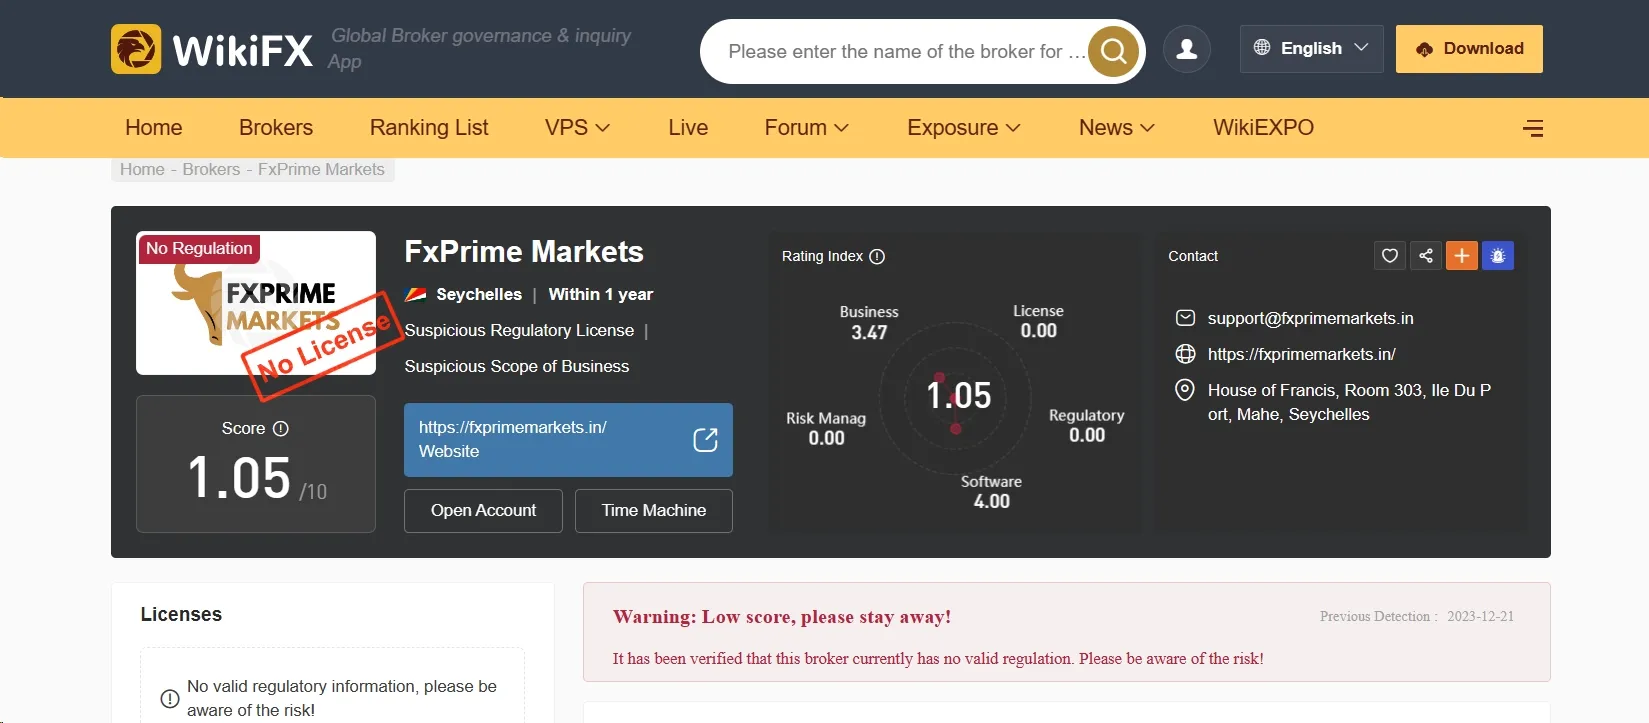Click the License 0.00 rating
Screen dimensions: 1649x723
click(1038, 321)
